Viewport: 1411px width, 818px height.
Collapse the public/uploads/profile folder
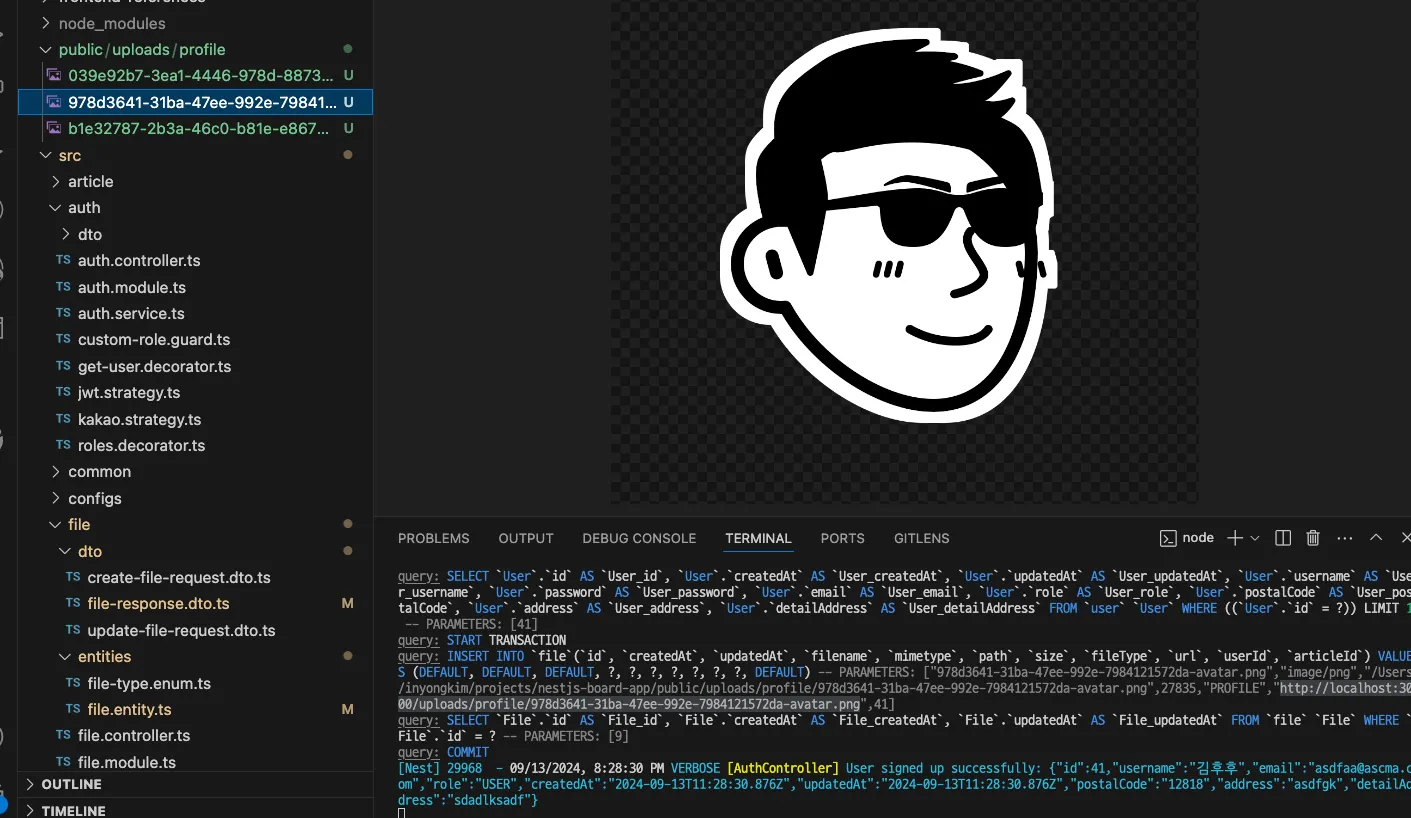tap(45, 50)
